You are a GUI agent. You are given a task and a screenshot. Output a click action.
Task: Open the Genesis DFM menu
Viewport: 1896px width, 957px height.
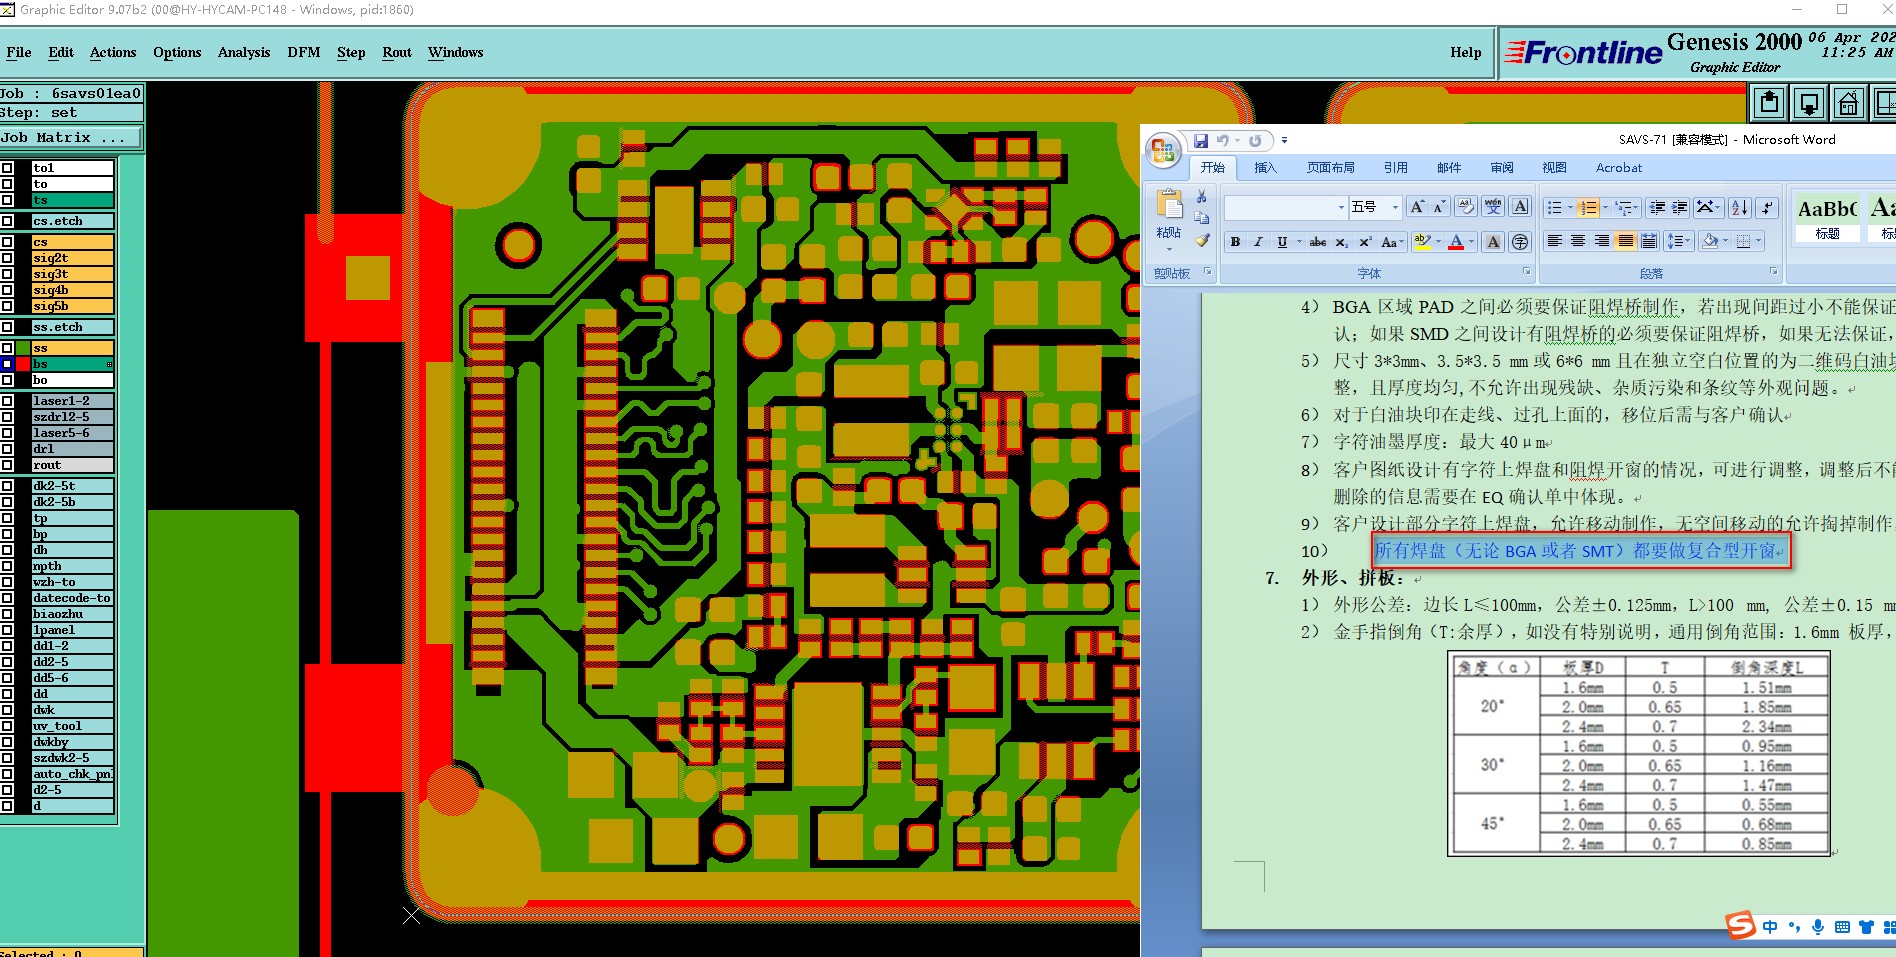point(304,52)
